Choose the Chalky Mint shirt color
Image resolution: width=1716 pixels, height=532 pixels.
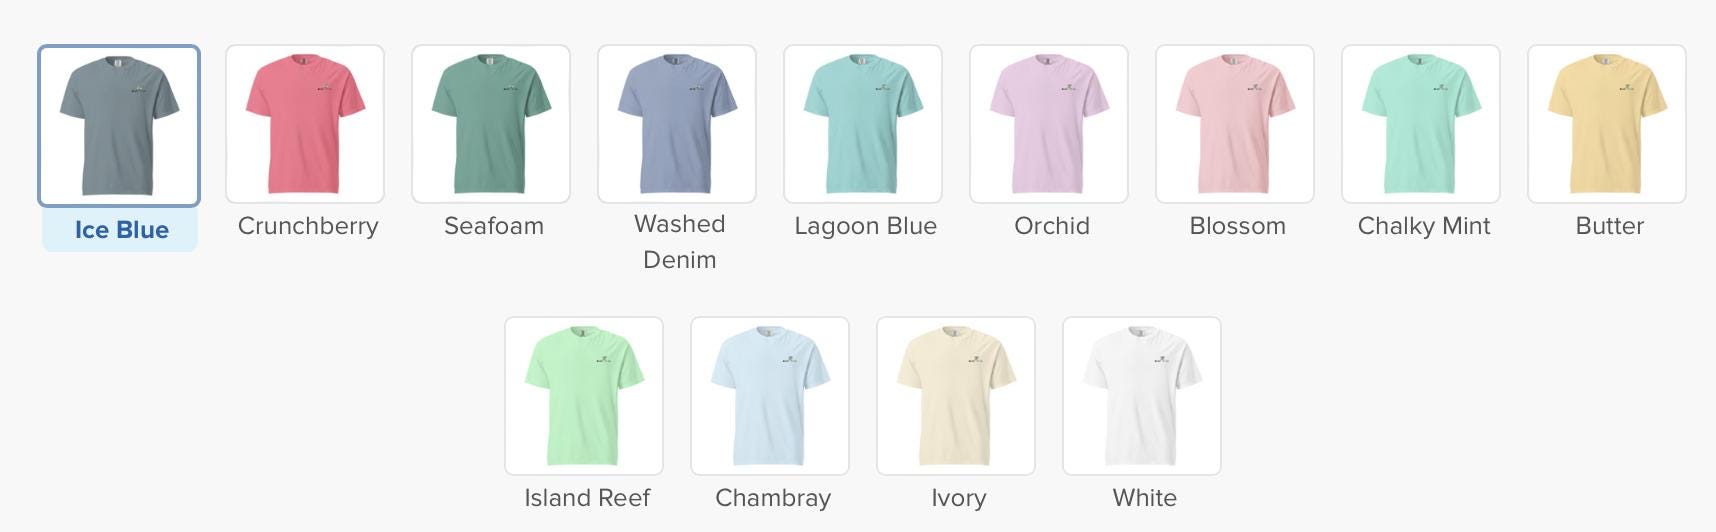click(1421, 124)
